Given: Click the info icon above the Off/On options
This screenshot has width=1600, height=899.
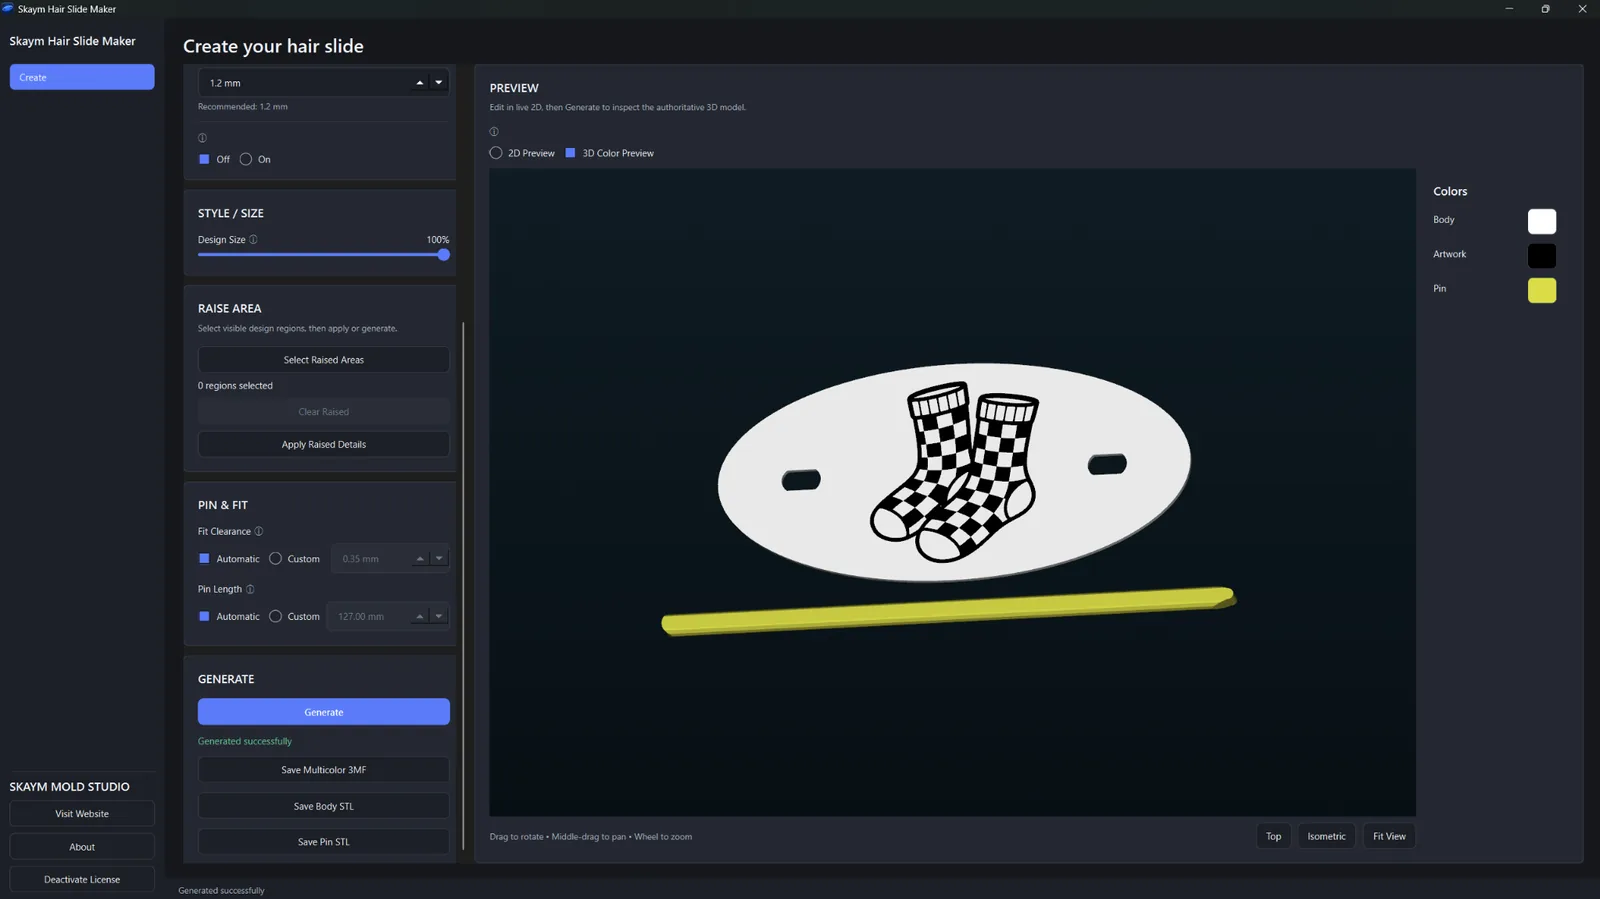Looking at the screenshot, I should [x=202, y=138].
